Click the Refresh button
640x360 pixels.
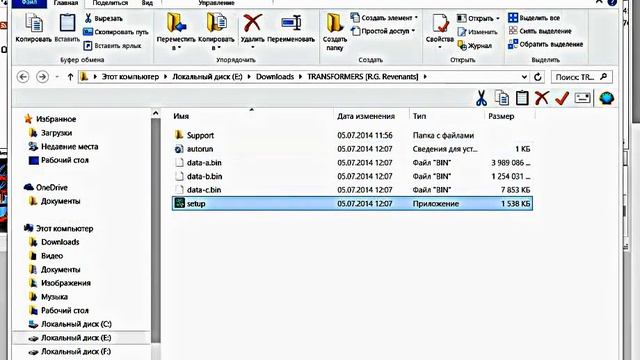pyautogui.click(x=538, y=77)
